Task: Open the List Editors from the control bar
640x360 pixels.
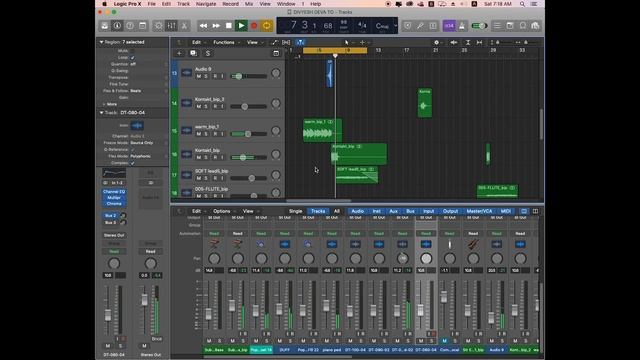Action: coord(497,26)
